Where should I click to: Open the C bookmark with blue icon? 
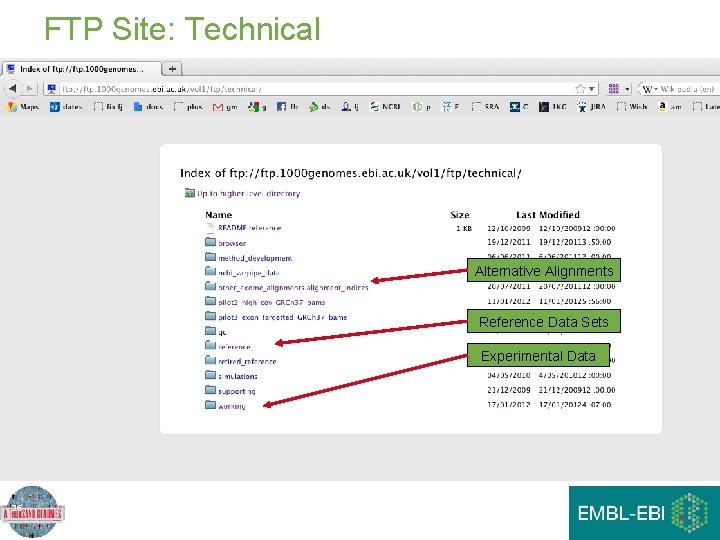[x=519, y=107]
